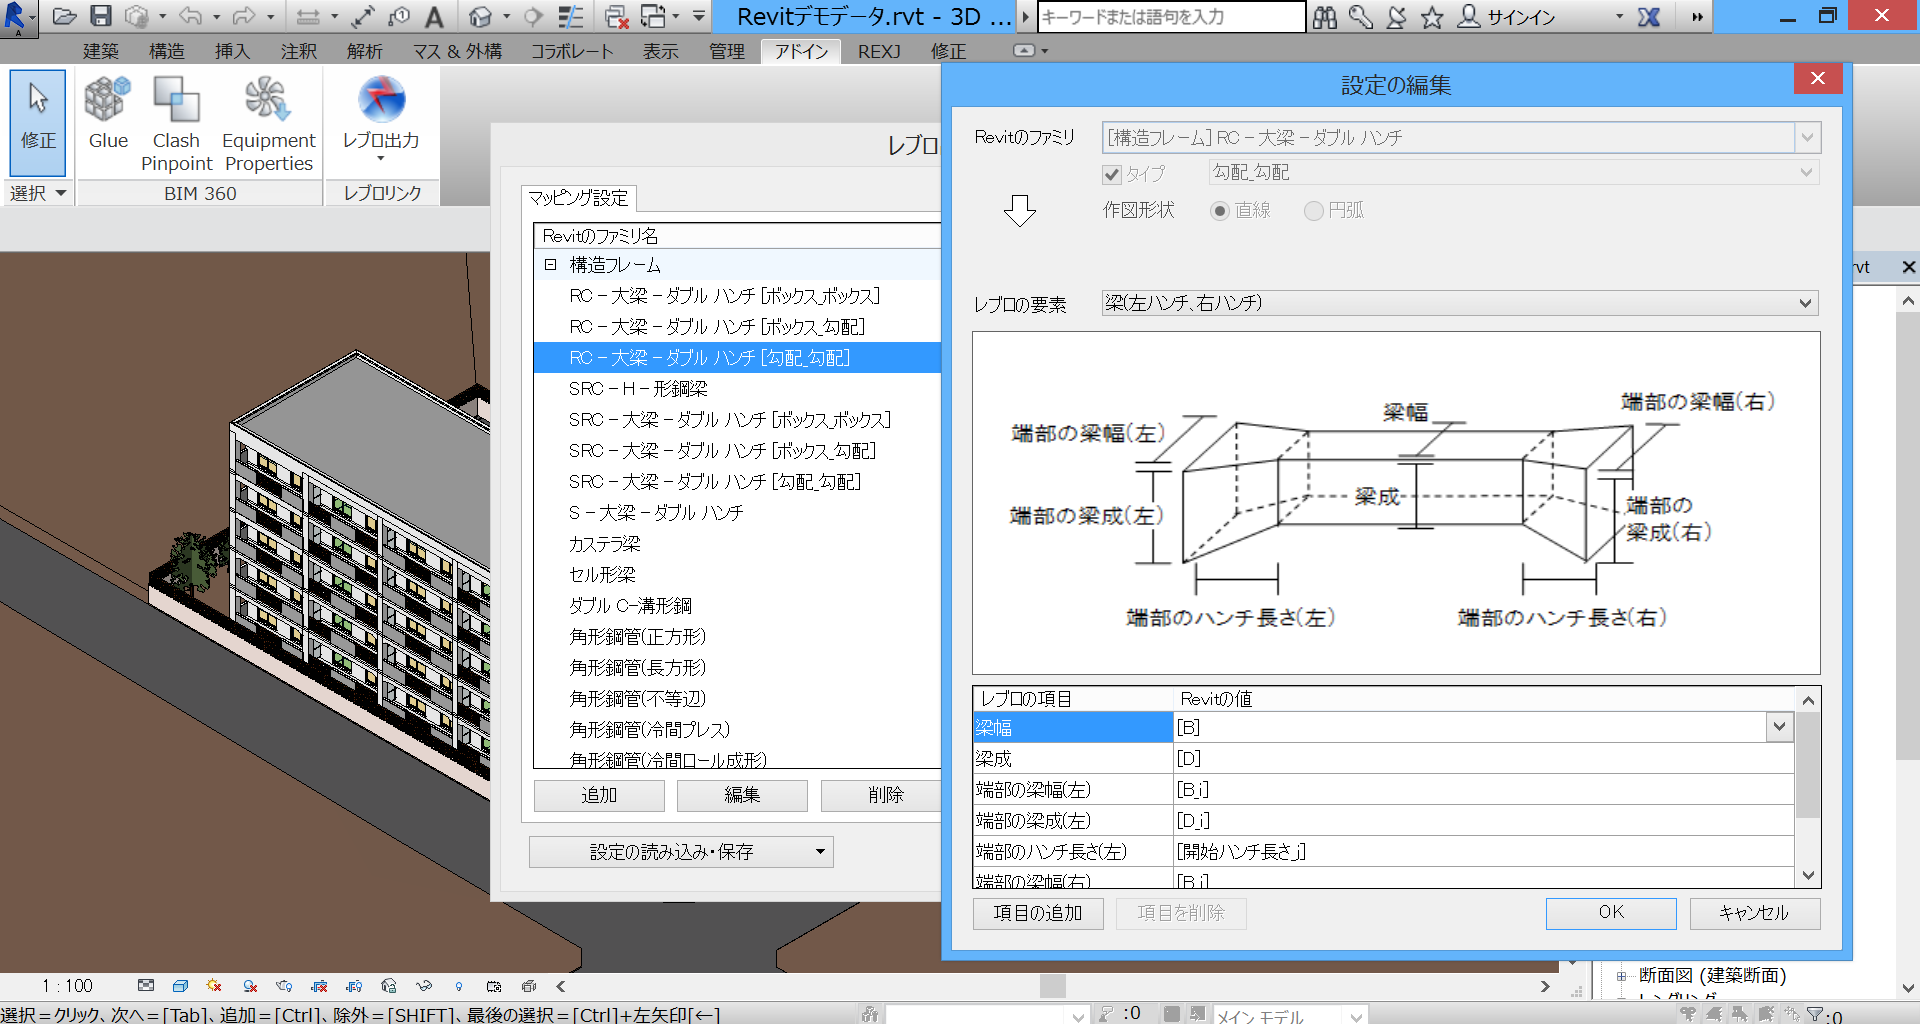The width and height of the screenshot is (1920, 1024).
Task: Save the project with the floppy disk icon
Action: 101,16
